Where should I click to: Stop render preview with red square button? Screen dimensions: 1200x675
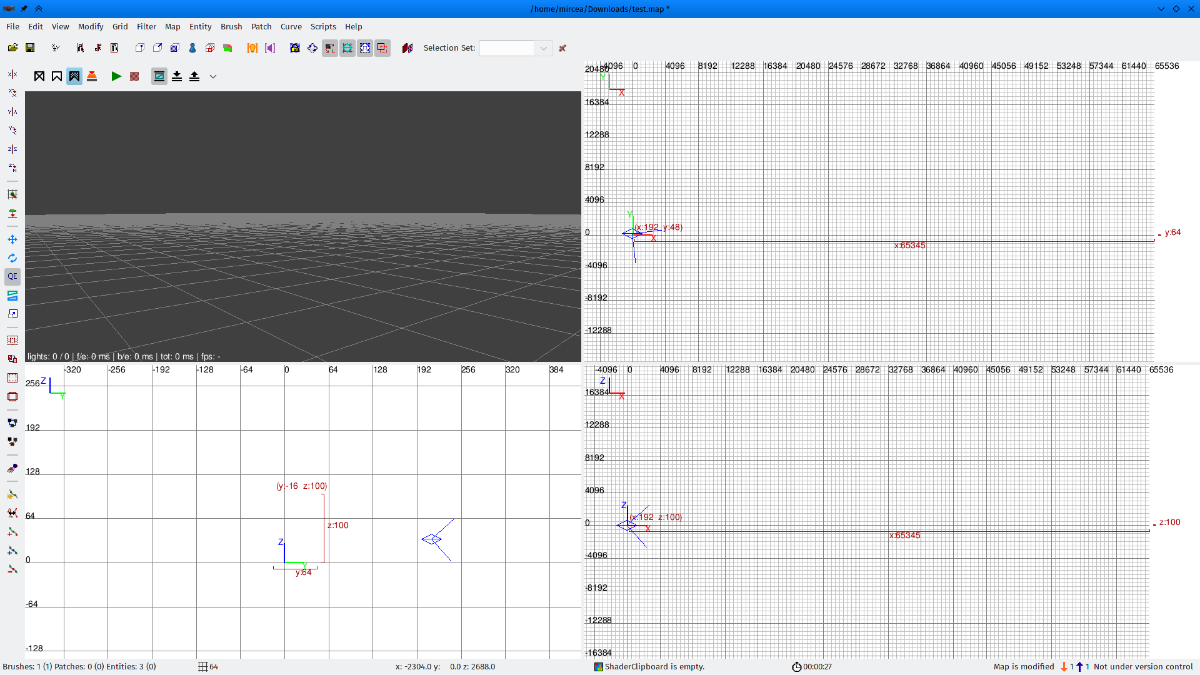(x=134, y=76)
